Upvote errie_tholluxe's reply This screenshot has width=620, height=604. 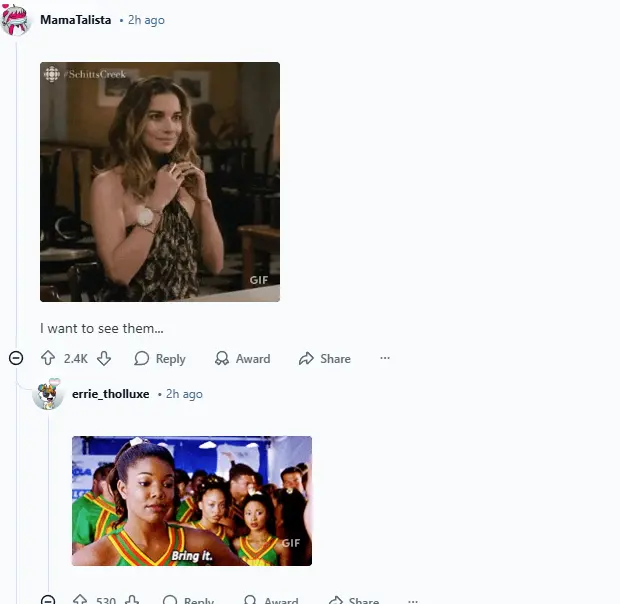coord(80,601)
